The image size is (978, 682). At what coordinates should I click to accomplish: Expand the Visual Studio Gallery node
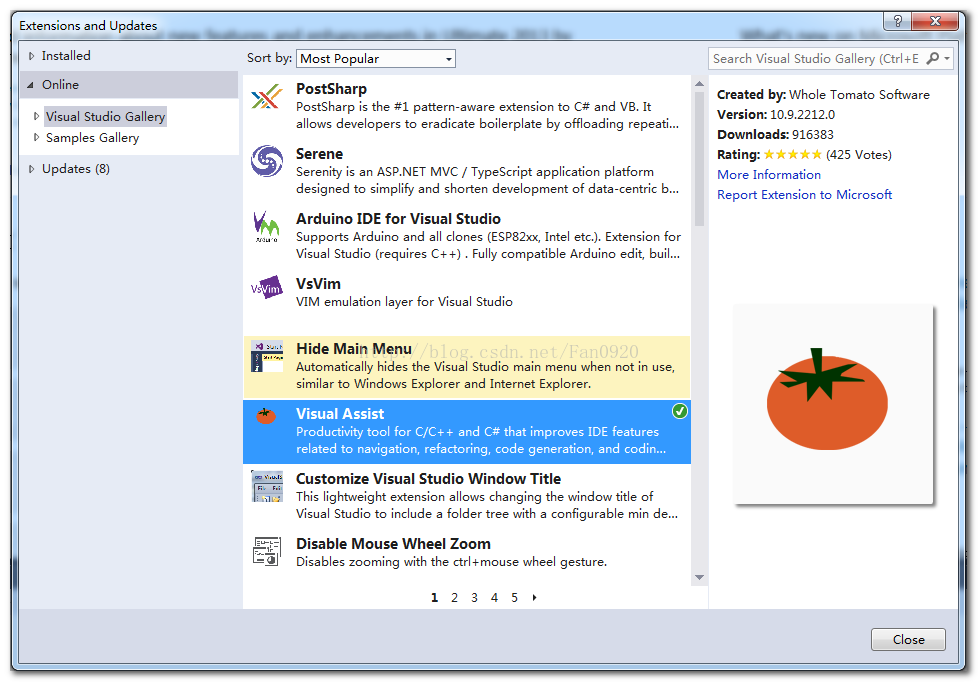point(36,116)
